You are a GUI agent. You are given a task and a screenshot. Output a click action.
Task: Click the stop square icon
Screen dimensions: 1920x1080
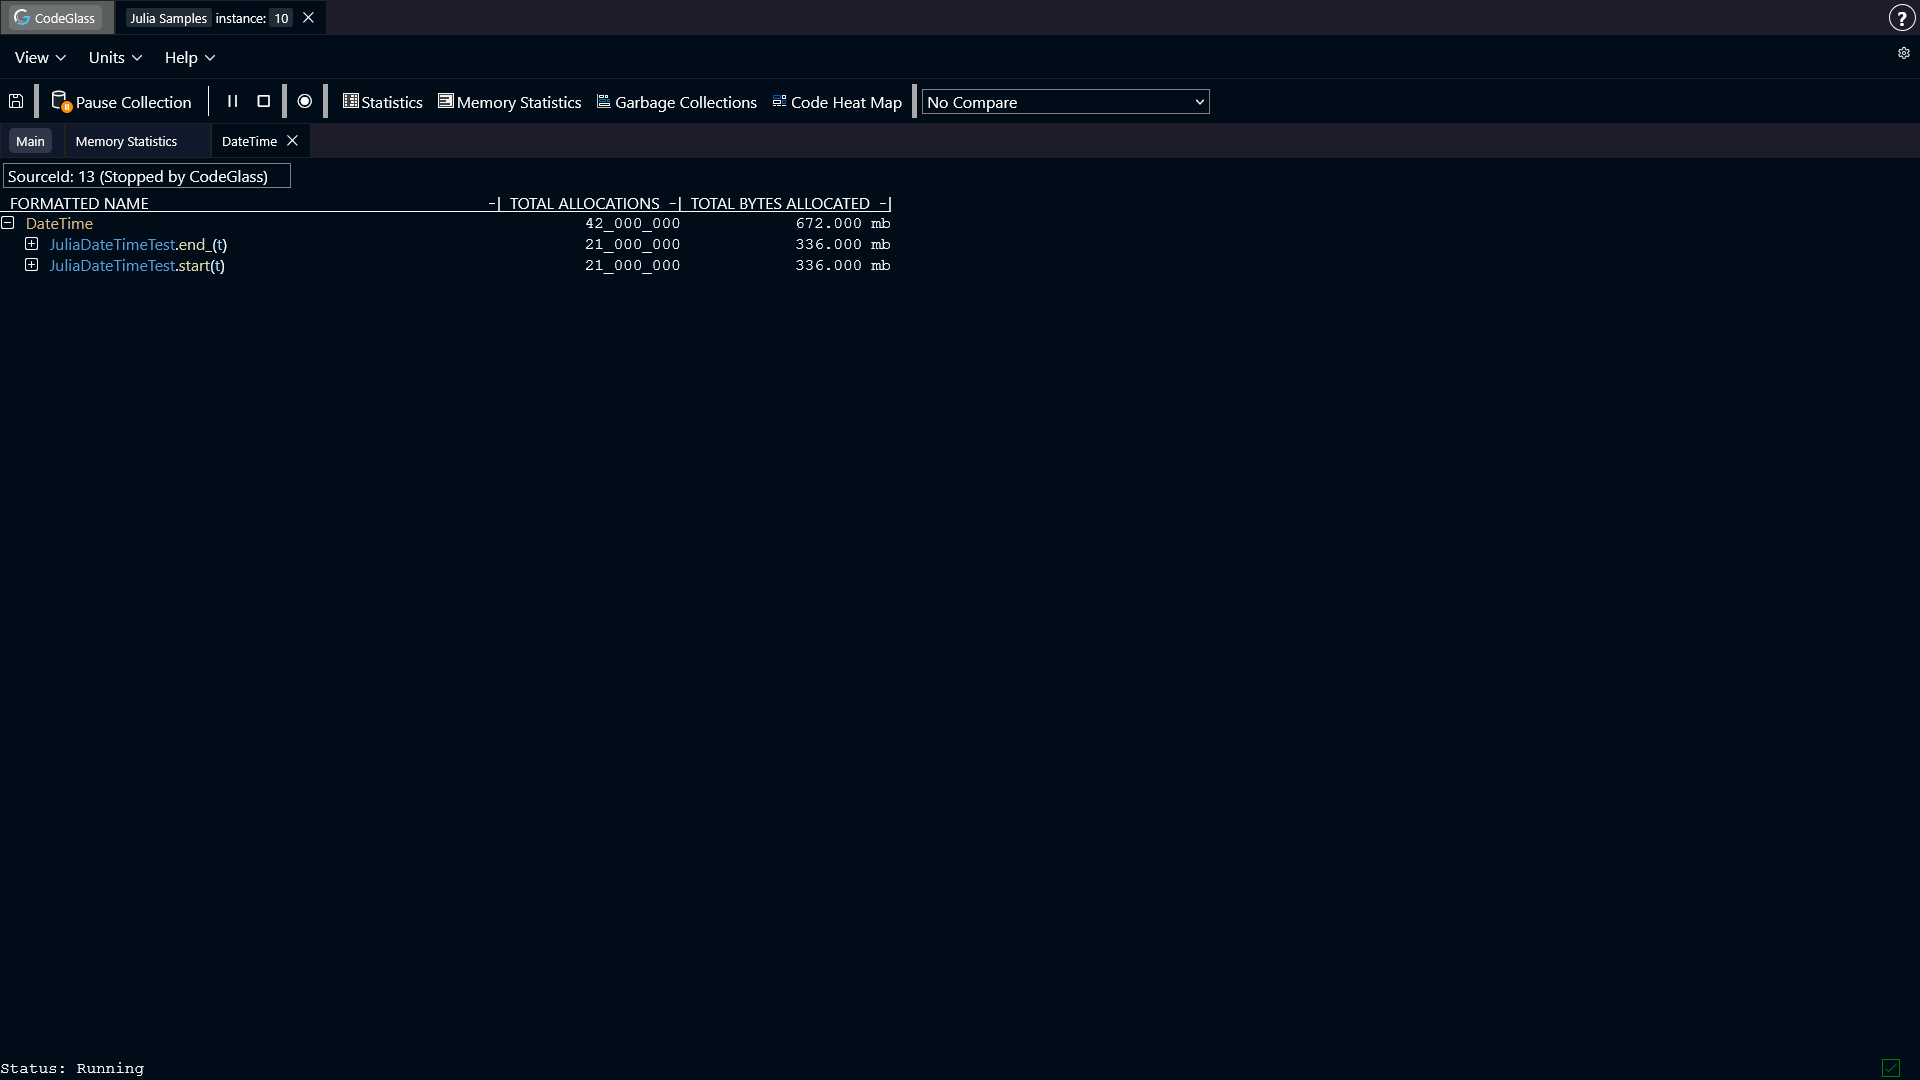point(264,101)
